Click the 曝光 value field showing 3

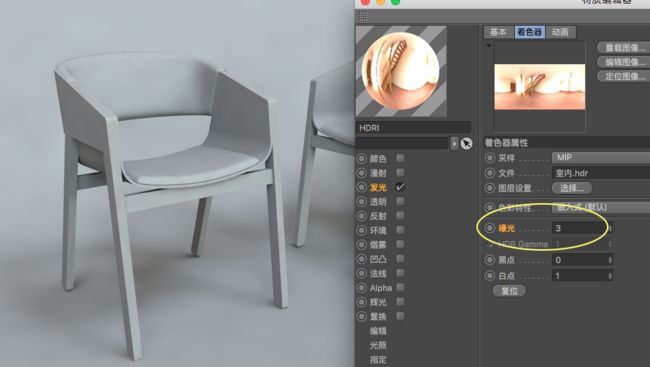click(580, 228)
